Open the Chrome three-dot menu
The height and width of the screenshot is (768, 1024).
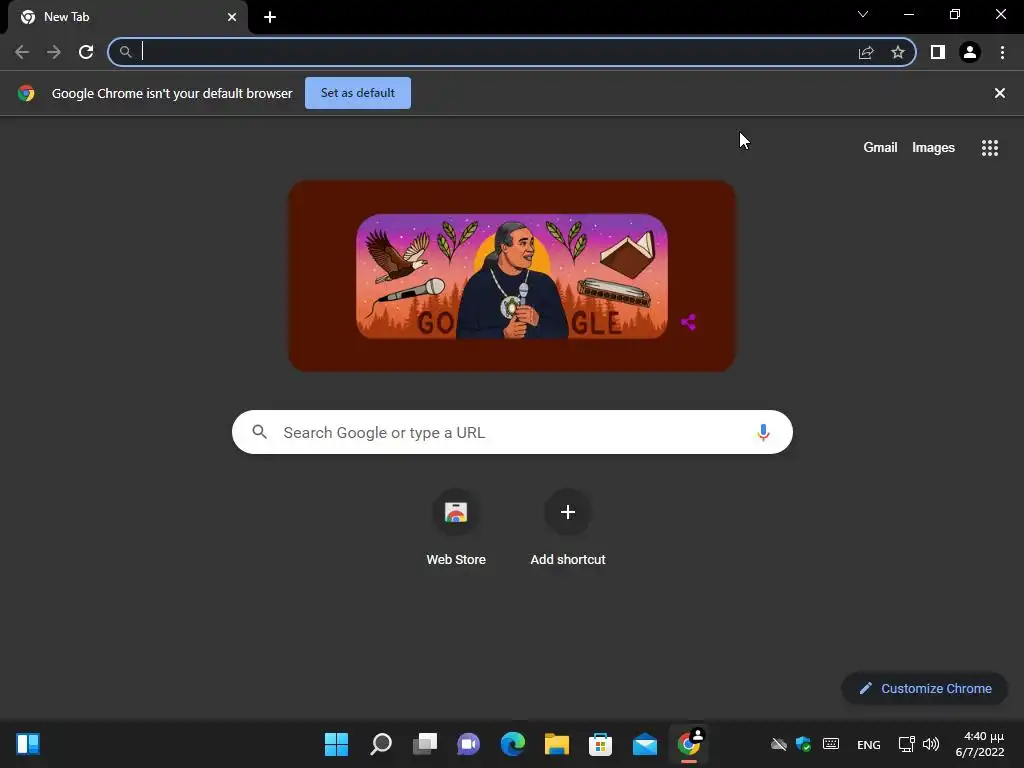click(1002, 52)
